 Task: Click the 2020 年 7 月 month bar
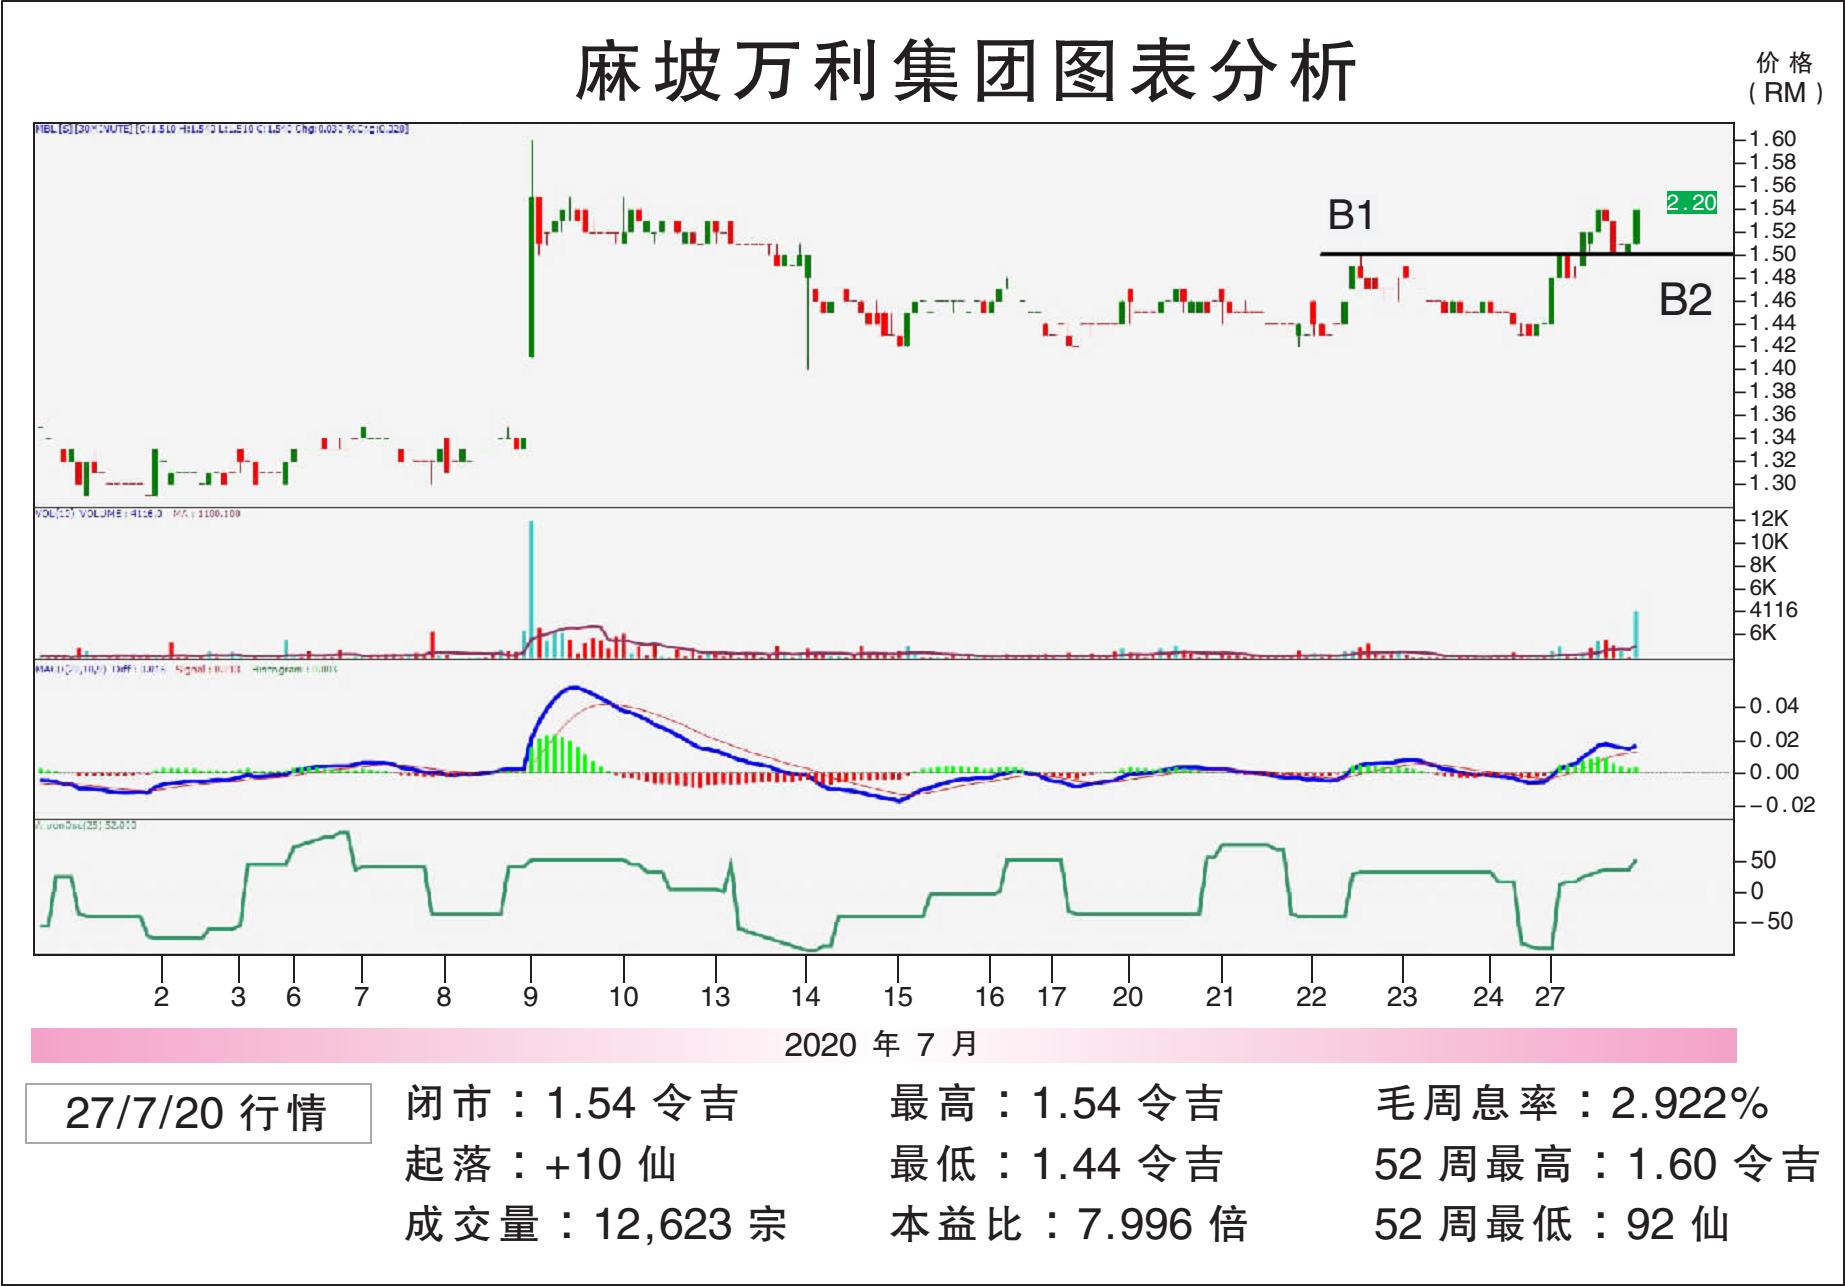(884, 1045)
